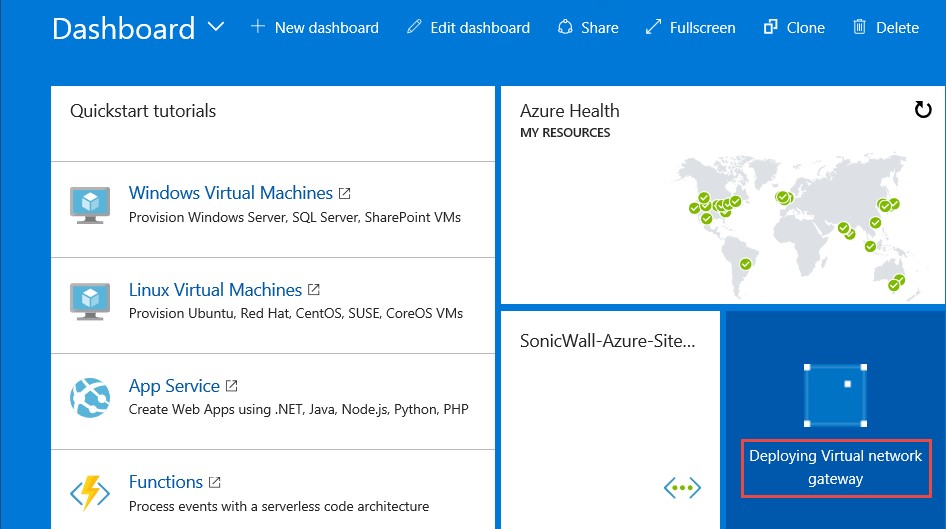This screenshot has height=529, width=946.
Task: Click Windows Virtual Machines monitor icon
Action: pyautogui.click(x=90, y=205)
